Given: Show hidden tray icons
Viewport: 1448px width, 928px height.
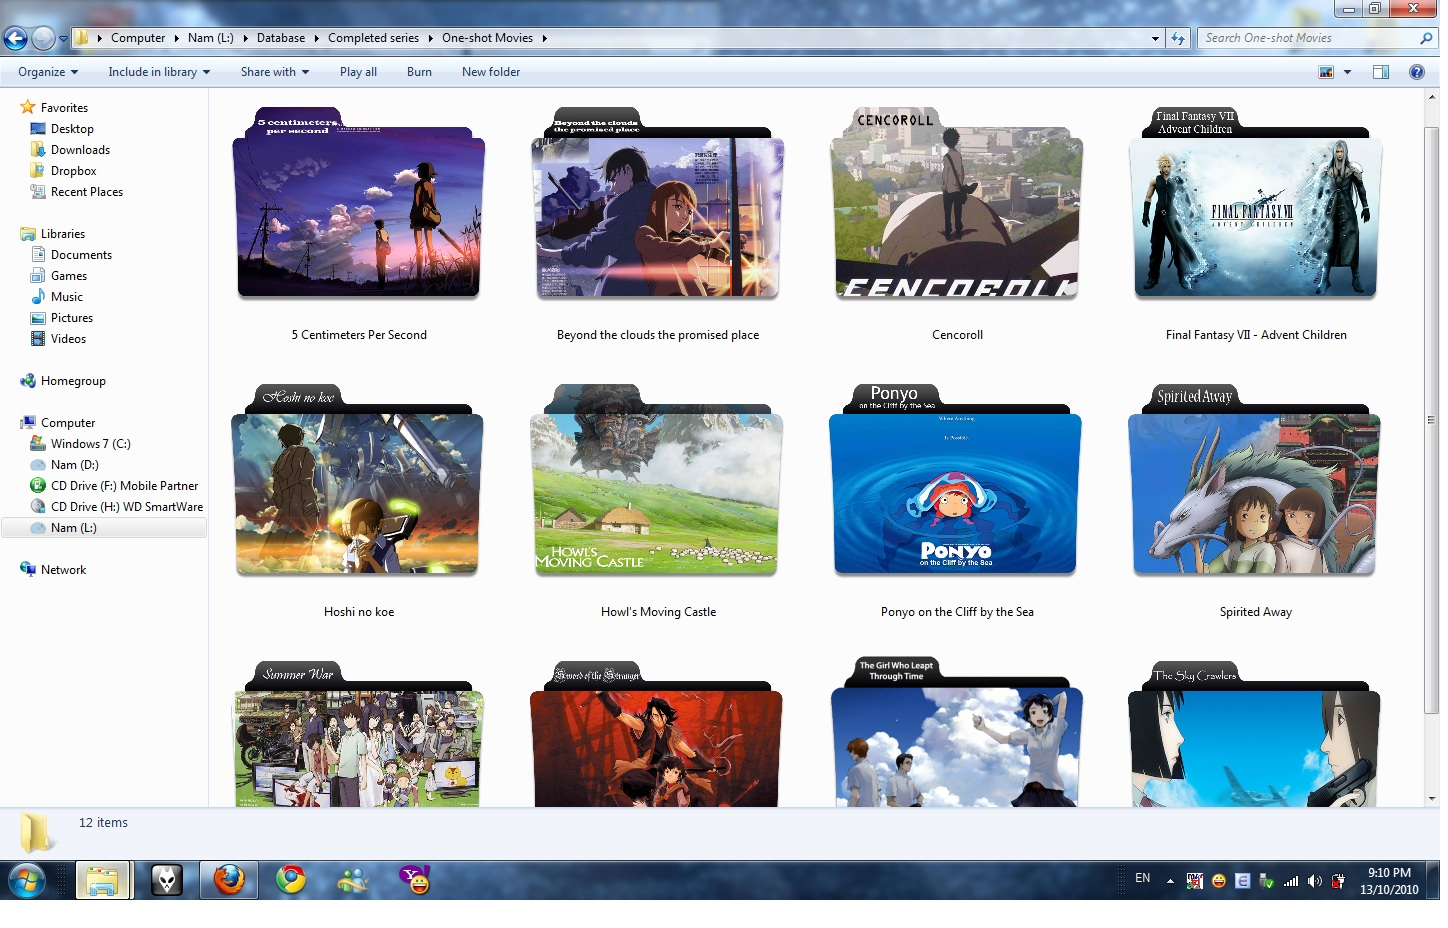Looking at the screenshot, I should pyautogui.click(x=1170, y=879).
